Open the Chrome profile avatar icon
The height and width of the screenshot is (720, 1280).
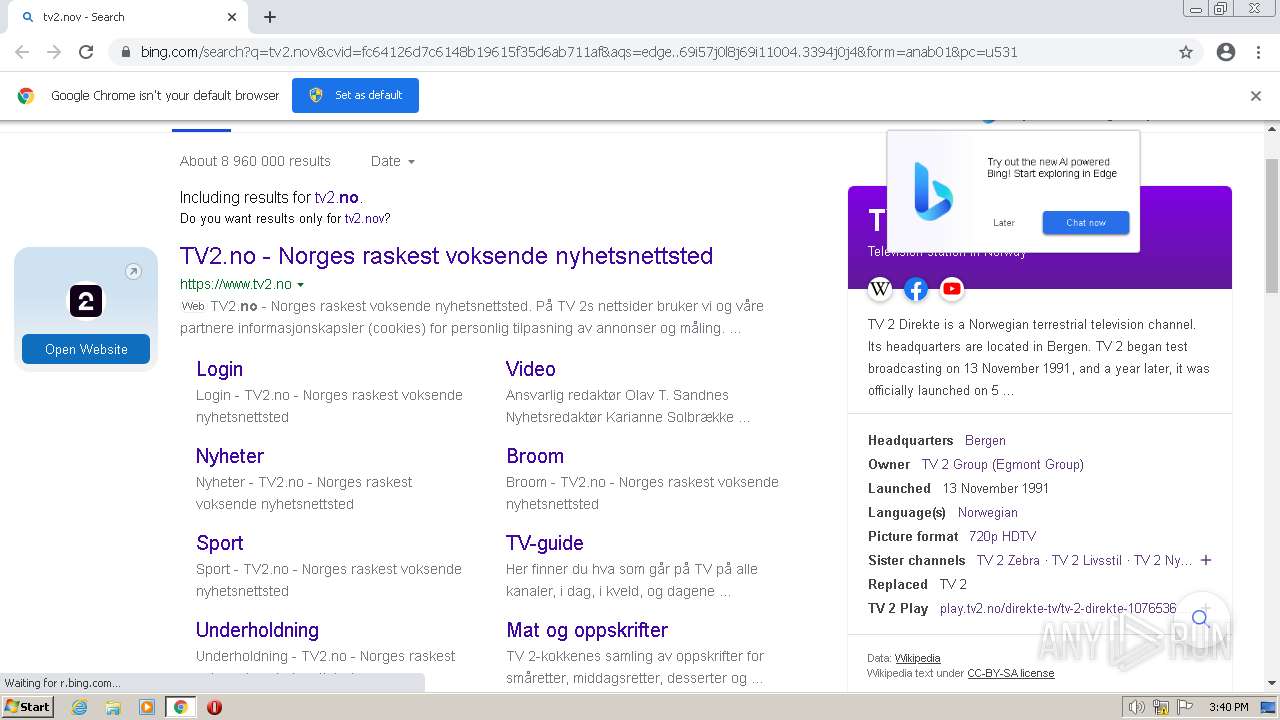(x=1226, y=52)
